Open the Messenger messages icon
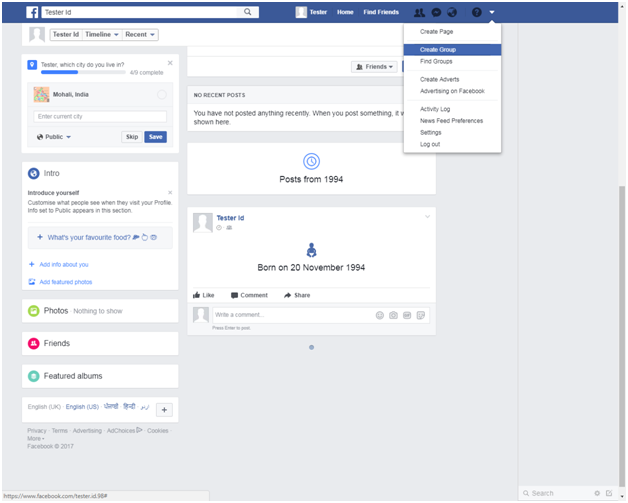 [436, 12]
